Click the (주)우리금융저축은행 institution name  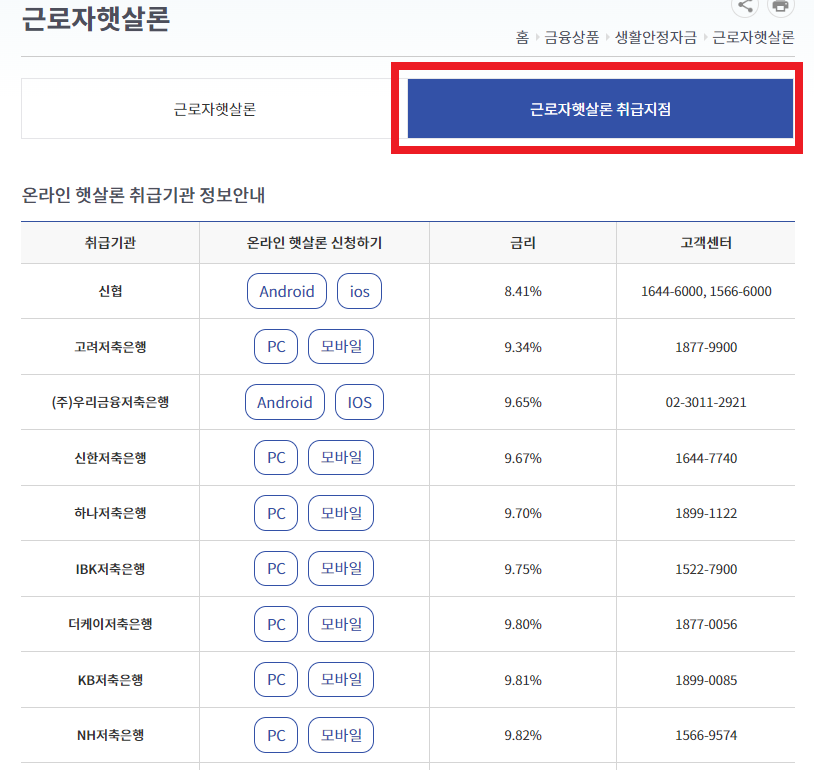110,402
